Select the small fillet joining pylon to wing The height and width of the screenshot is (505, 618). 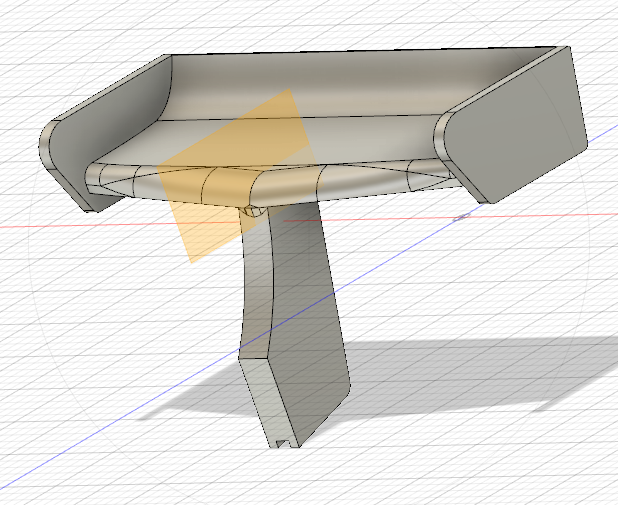pyautogui.click(x=253, y=211)
